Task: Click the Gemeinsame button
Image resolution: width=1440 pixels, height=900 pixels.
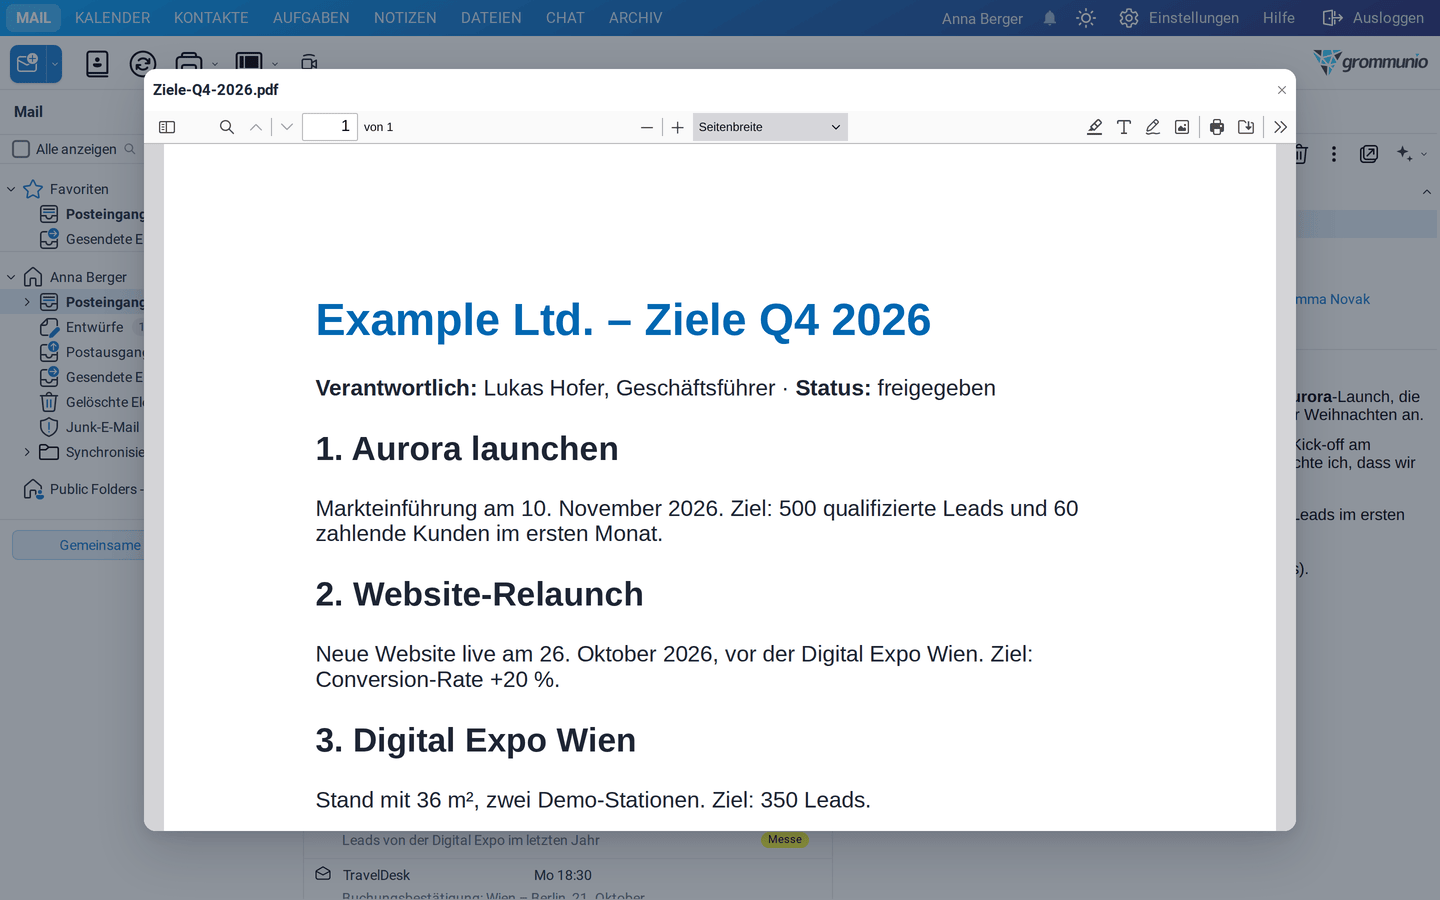Action: [78, 545]
